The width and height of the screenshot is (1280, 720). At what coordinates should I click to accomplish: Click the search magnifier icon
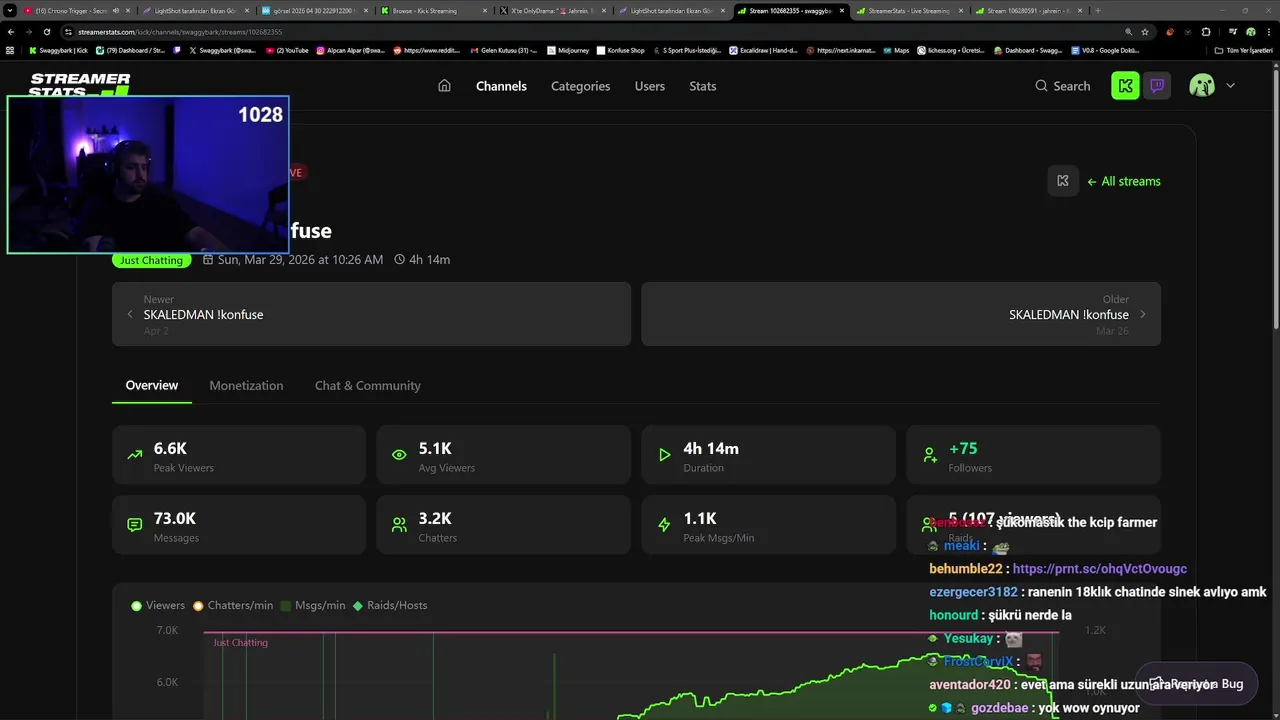(x=1041, y=86)
